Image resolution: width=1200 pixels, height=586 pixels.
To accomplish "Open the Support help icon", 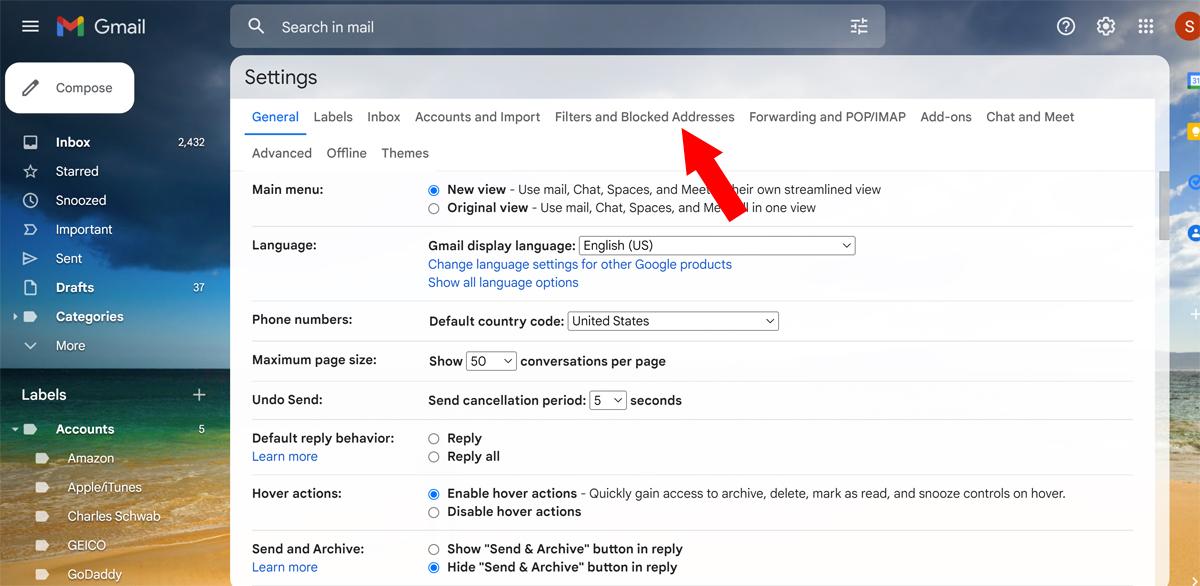I will [1066, 27].
